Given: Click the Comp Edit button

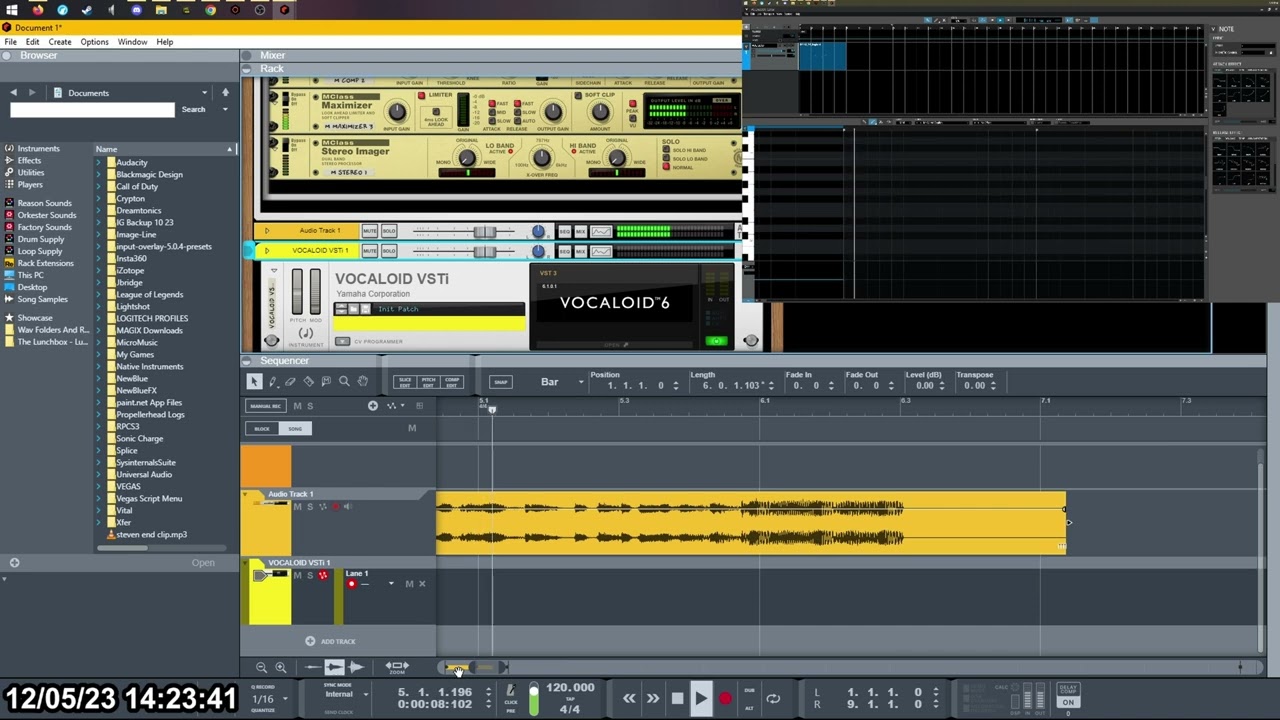Looking at the screenshot, I should click(452, 381).
